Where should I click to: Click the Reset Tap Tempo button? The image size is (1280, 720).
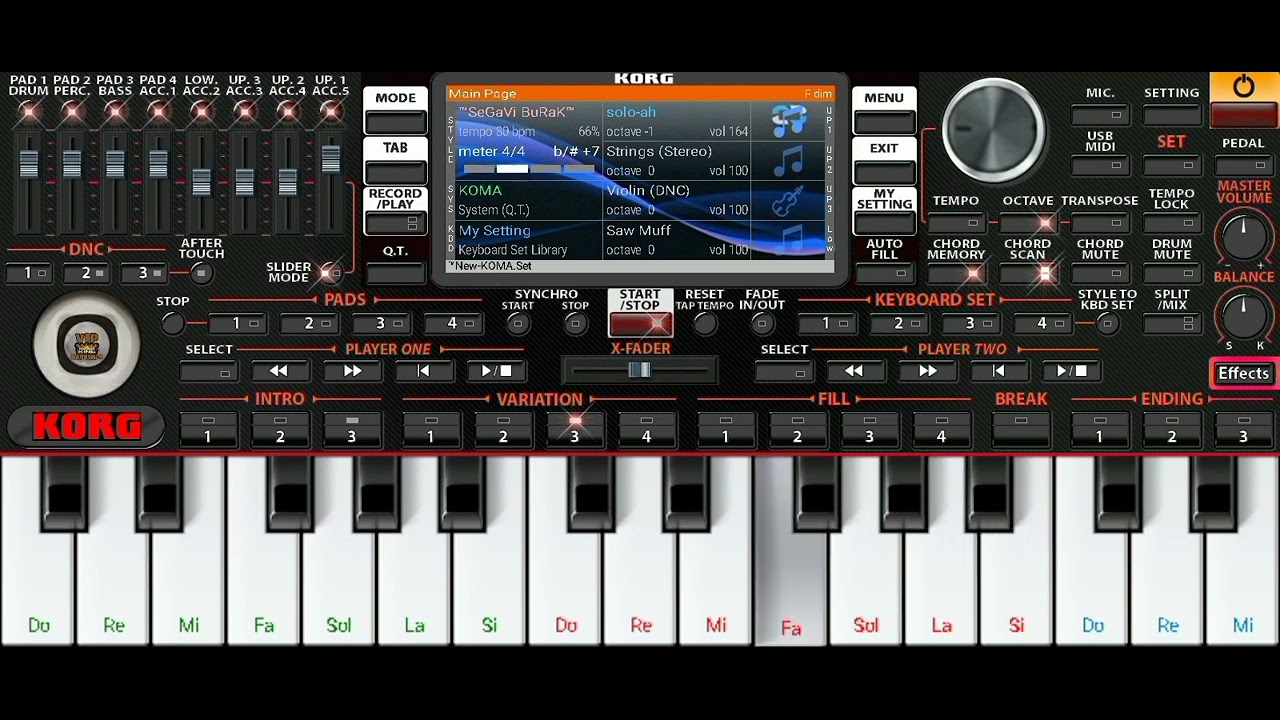(705, 323)
